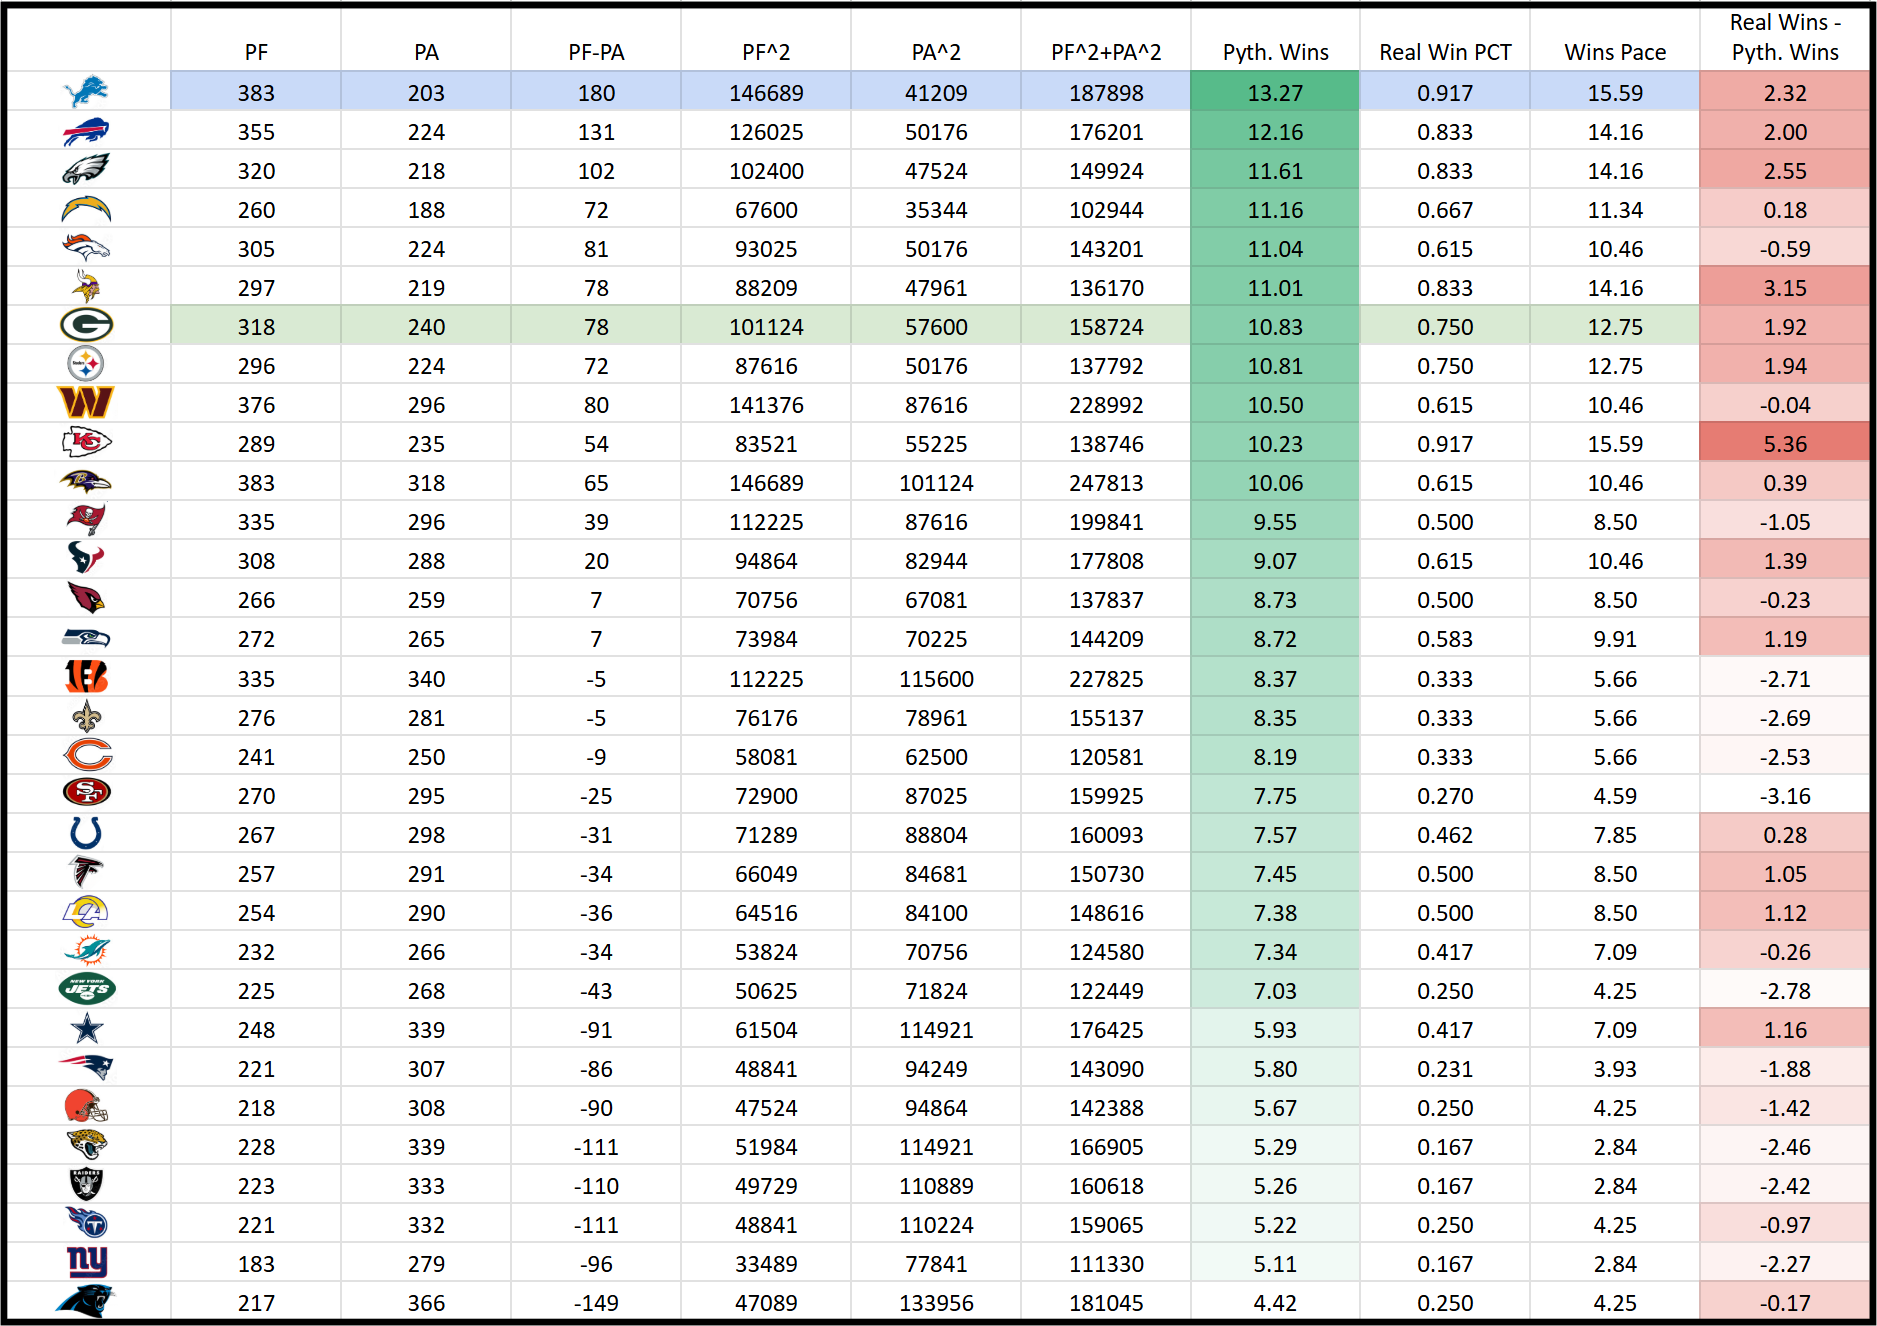Click the Washington Commanders W logo
Image resolution: width=1877 pixels, height=1326 pixels.
pos(86,403)
